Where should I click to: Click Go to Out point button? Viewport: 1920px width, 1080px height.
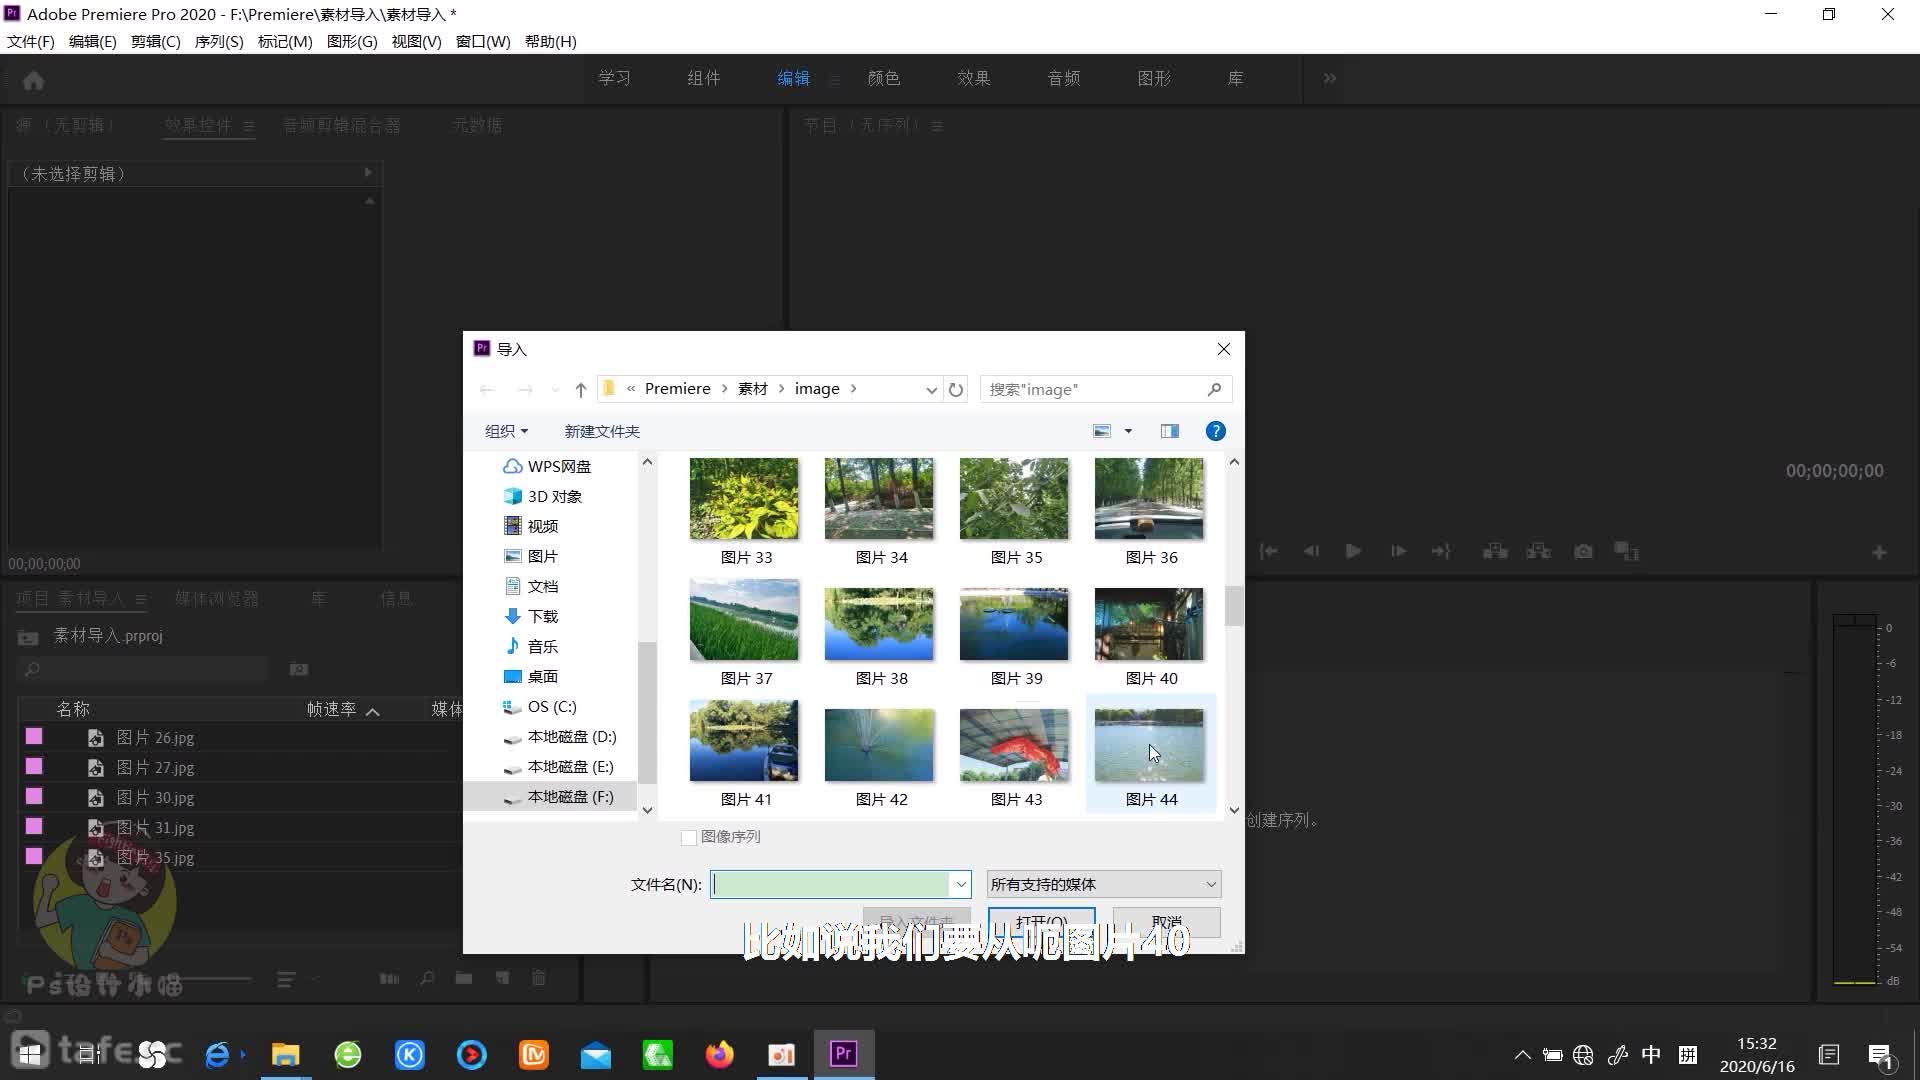point(1441,551)
